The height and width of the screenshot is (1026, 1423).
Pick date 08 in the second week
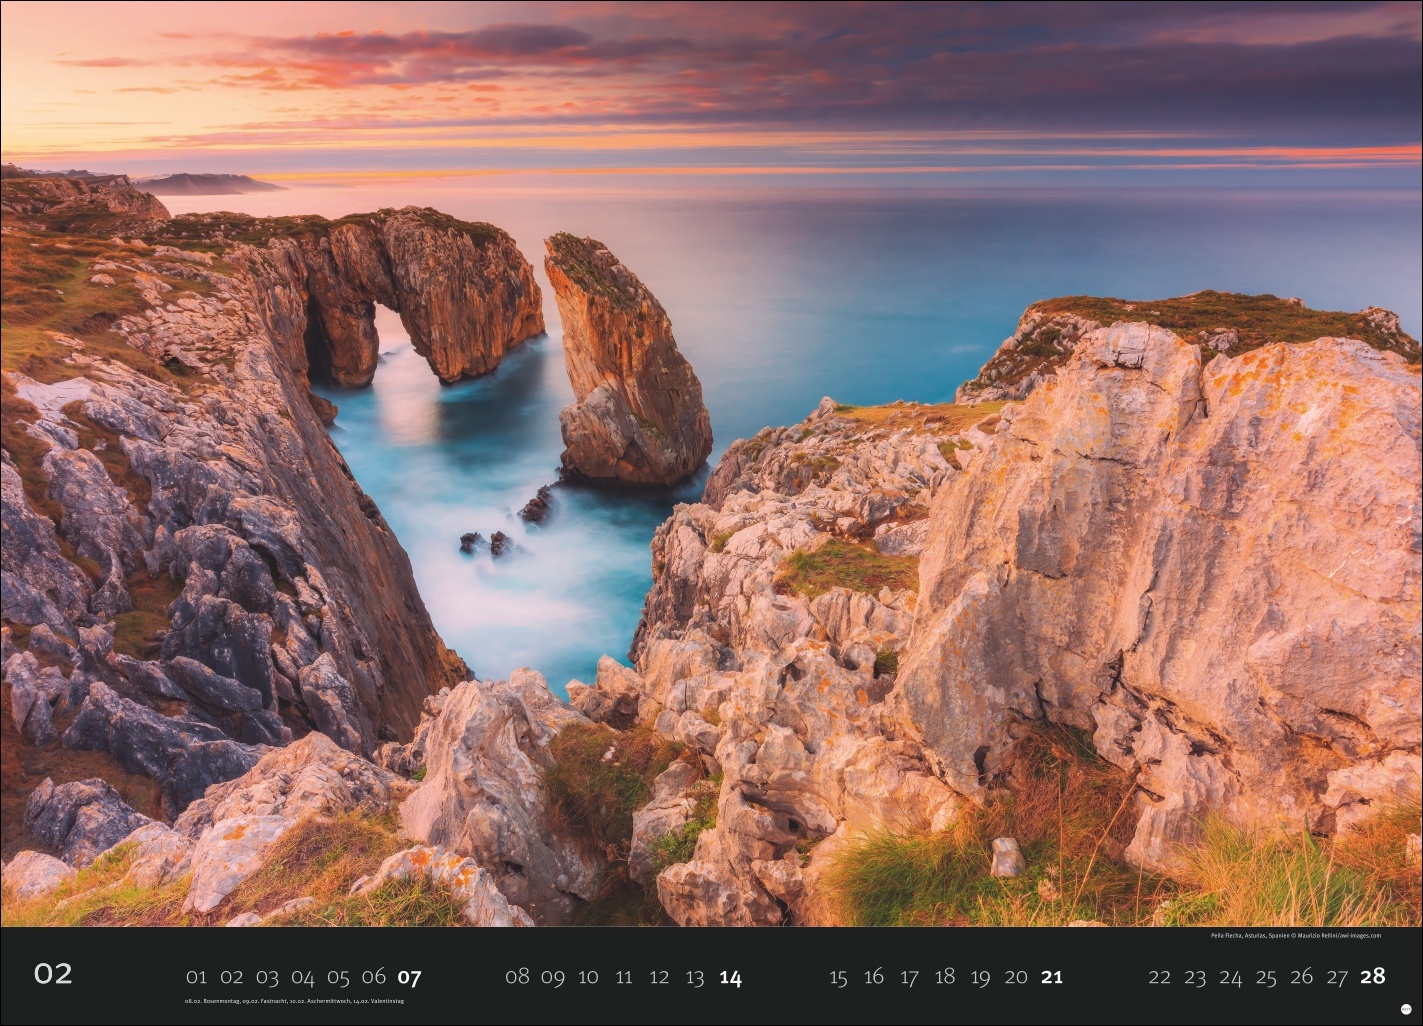point(517,977)
